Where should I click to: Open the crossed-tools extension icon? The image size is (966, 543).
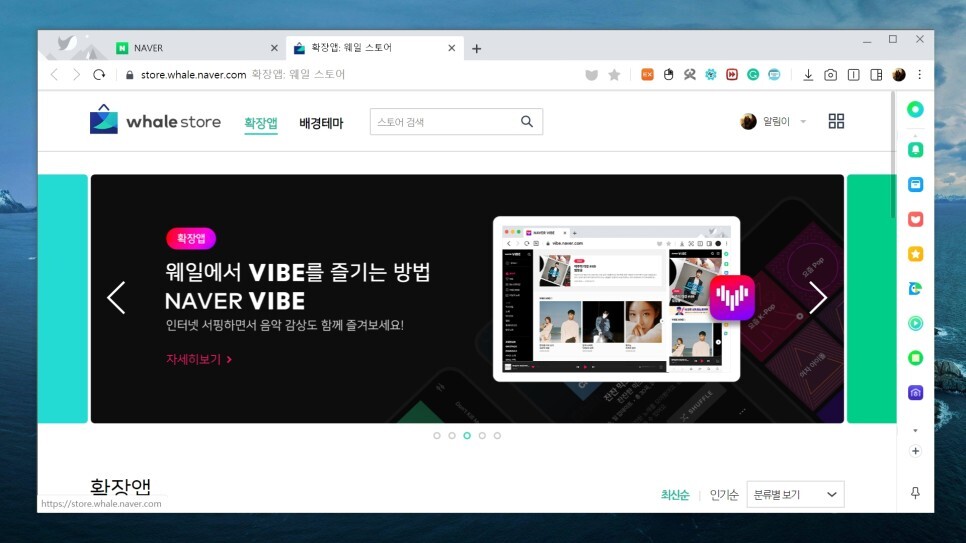pyautogui.click(x=689, y=75)
